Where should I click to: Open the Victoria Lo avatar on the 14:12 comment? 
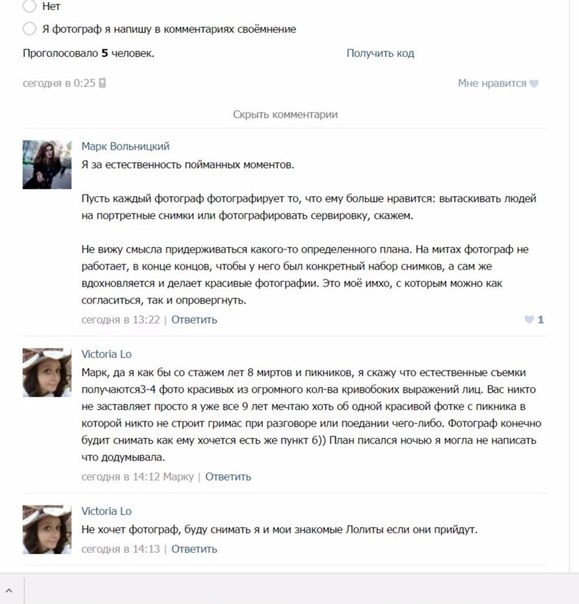[47, 372]
